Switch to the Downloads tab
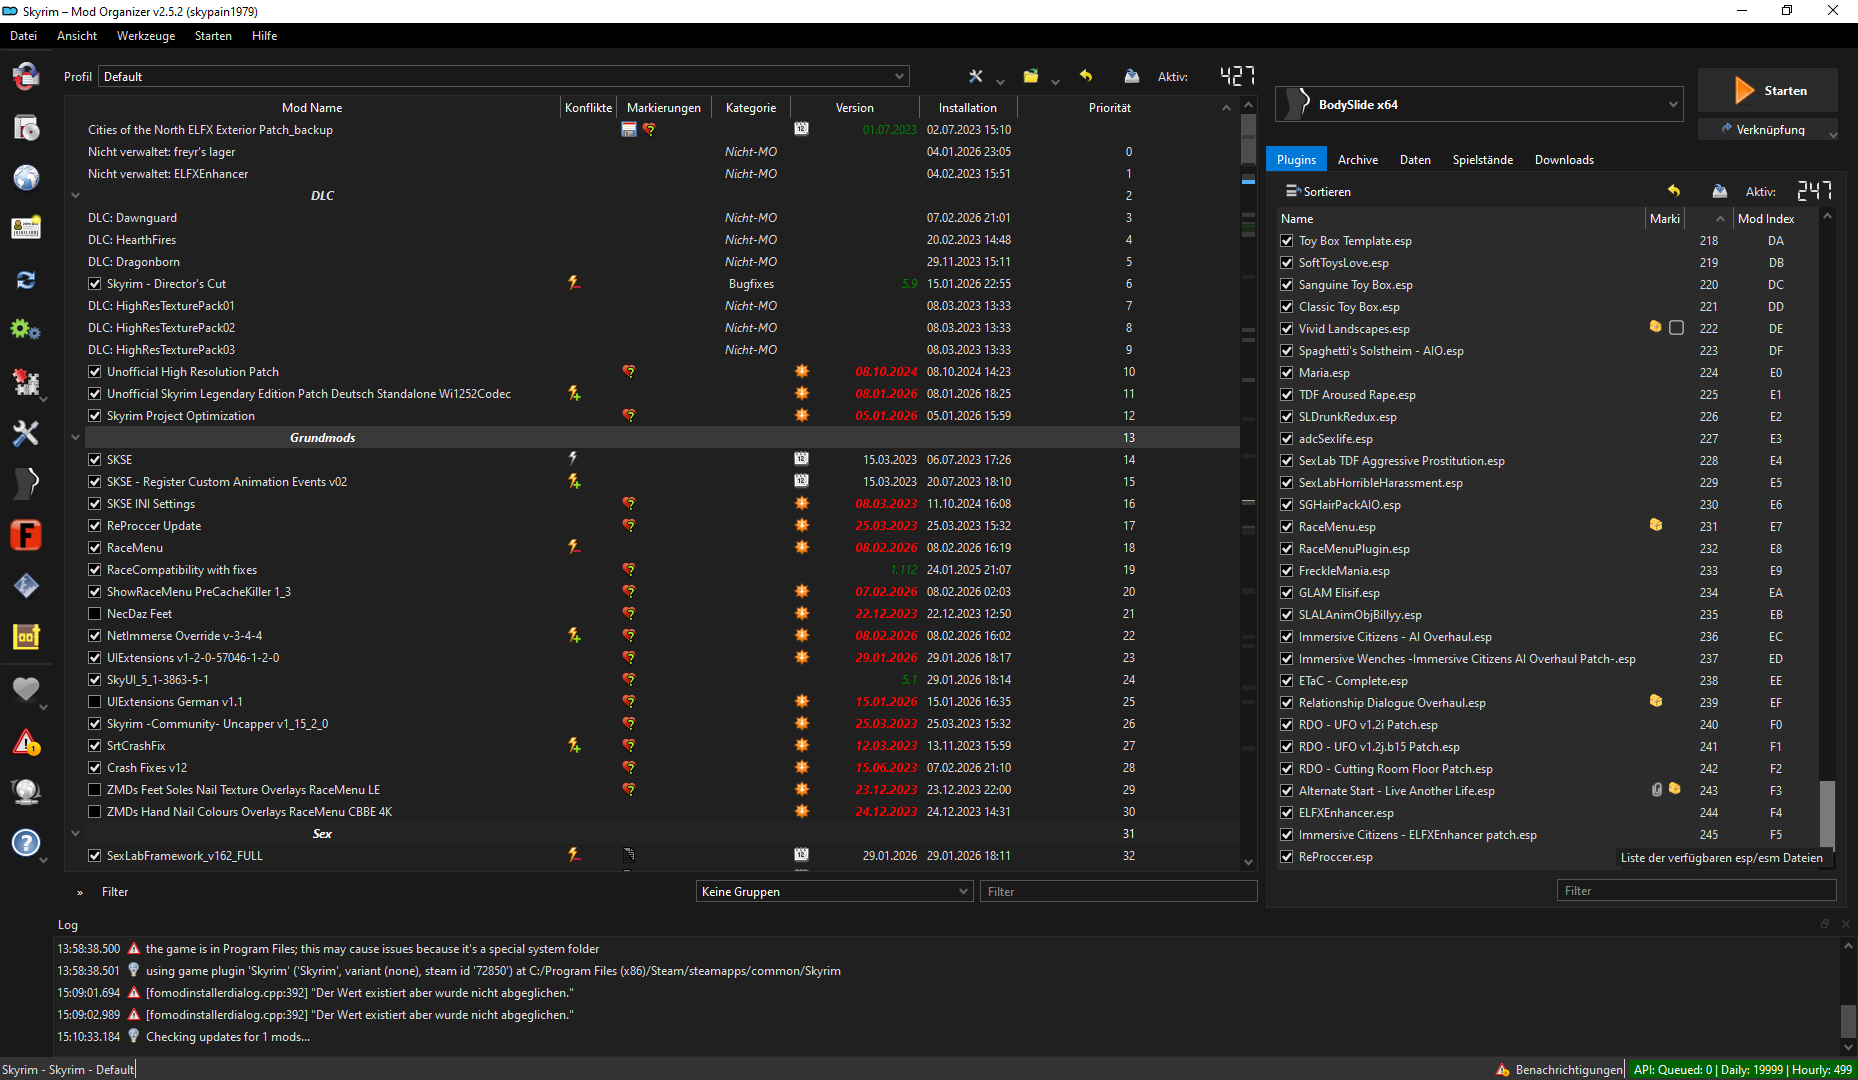Viewport: 1858px width, 1080px height. tap(1564, 160)
